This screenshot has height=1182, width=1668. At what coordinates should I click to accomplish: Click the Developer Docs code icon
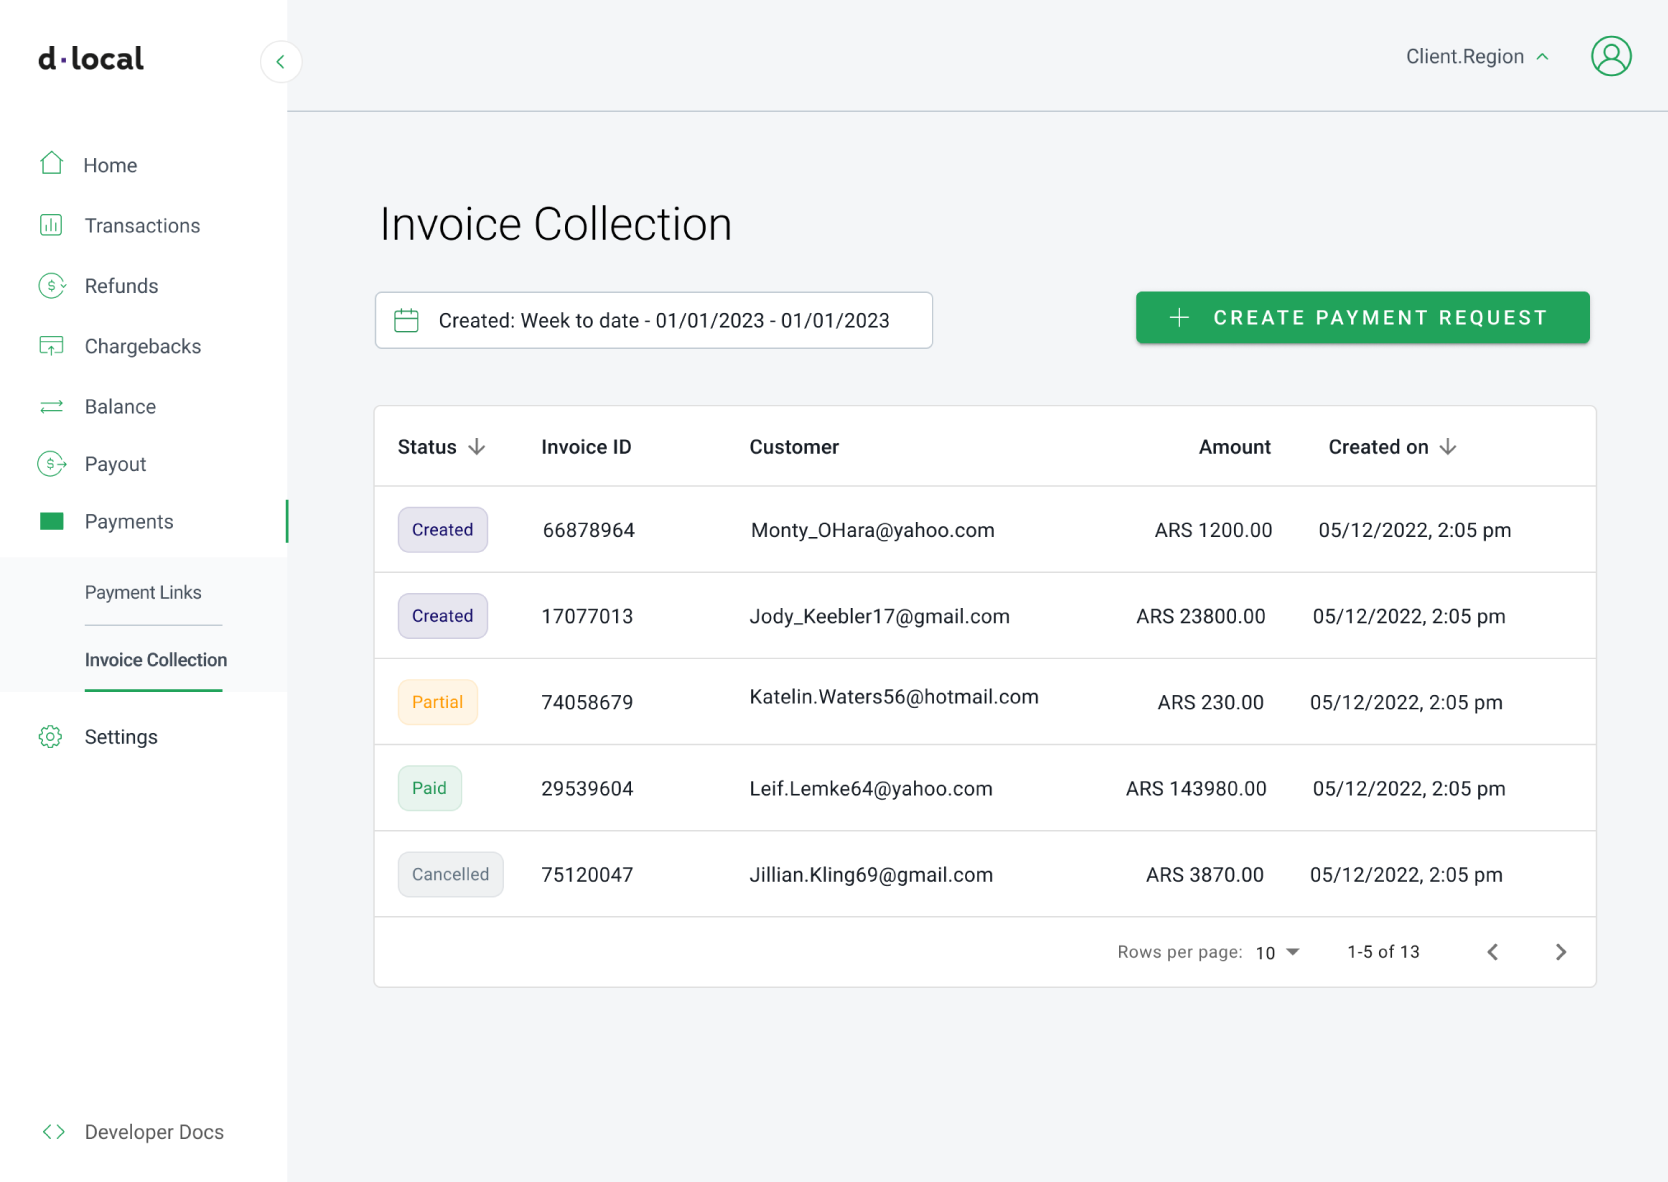coord(53,1131)
